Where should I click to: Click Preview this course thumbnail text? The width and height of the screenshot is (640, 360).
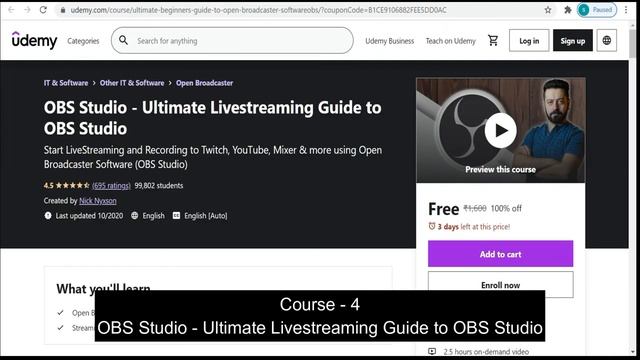click(500, 169)
